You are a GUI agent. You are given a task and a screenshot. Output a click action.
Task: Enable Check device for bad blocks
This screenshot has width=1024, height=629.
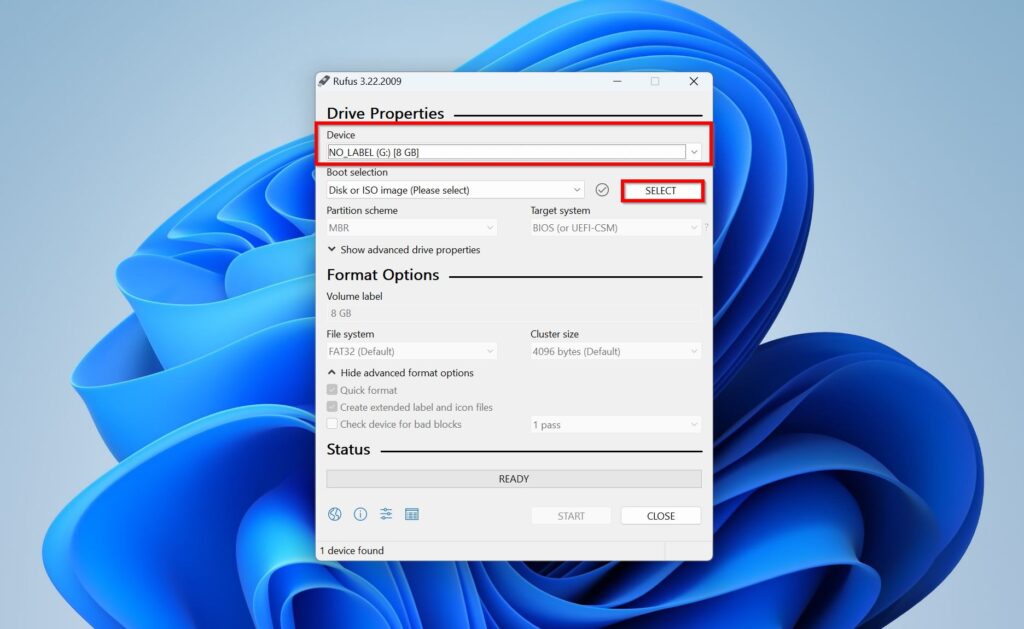click(333, 424)
